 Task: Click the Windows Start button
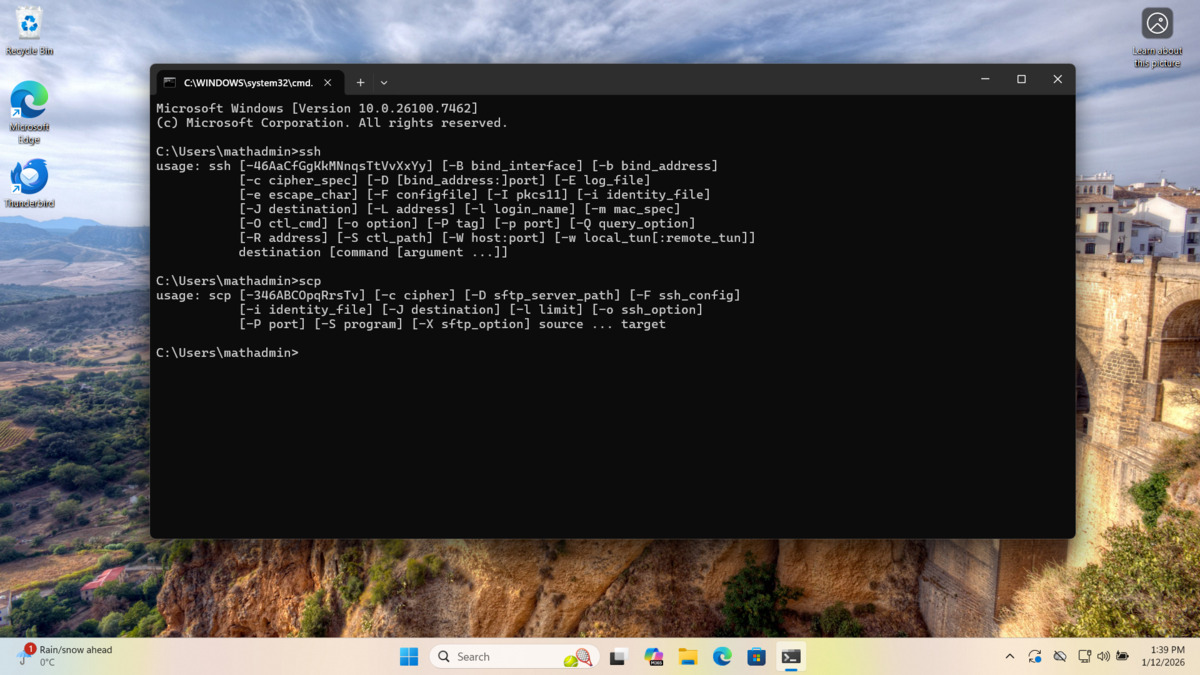tap(409, 657)
